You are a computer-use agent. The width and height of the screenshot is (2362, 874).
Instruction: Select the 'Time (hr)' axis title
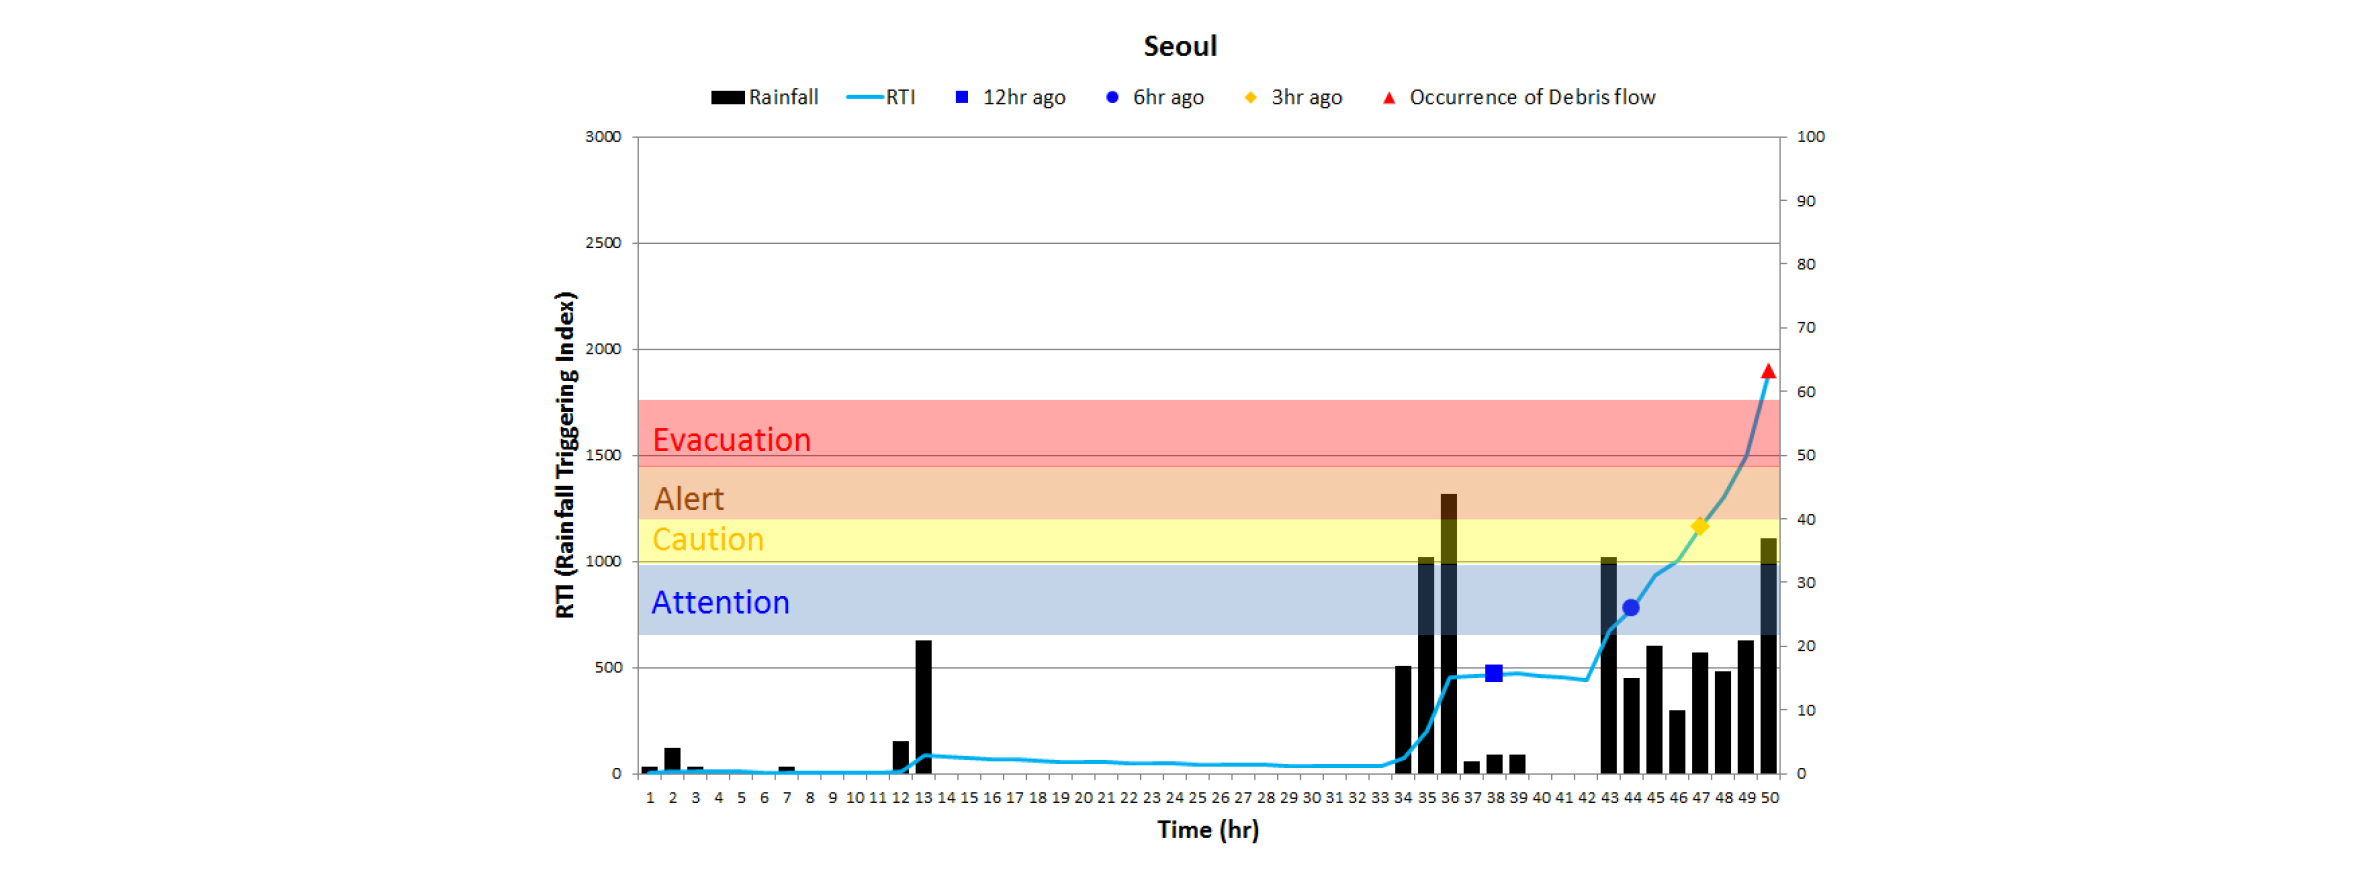1208,830
